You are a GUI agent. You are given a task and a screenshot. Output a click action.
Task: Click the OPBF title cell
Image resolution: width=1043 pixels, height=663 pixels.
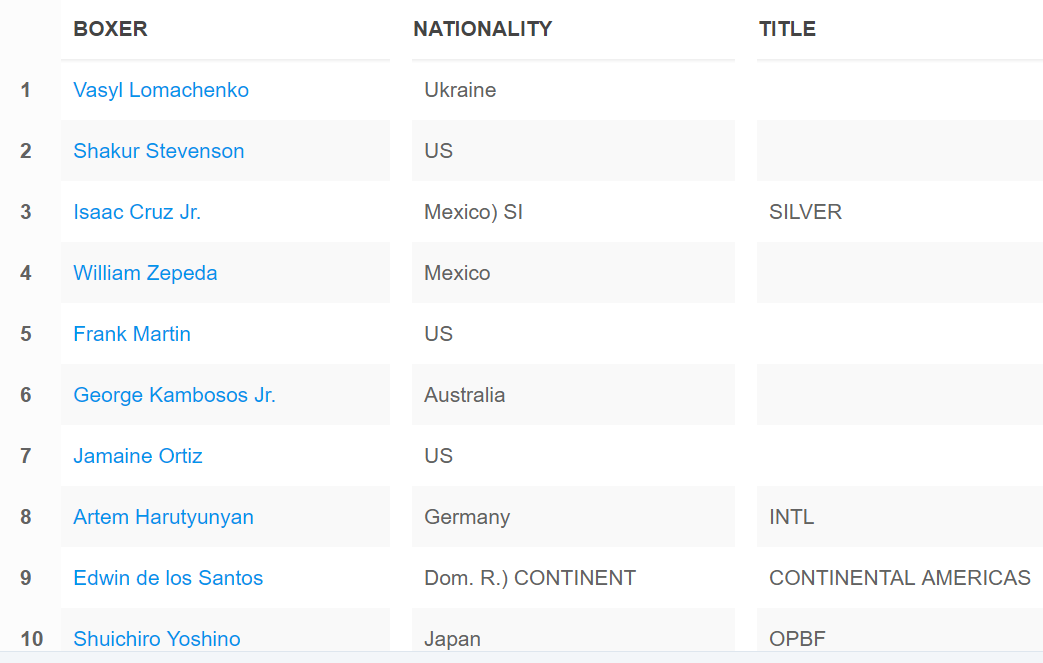[797, 638]
